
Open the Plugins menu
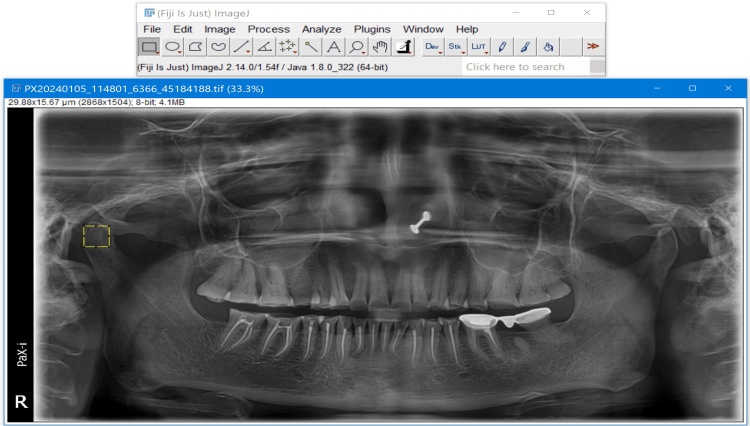(x=372, y=29)
